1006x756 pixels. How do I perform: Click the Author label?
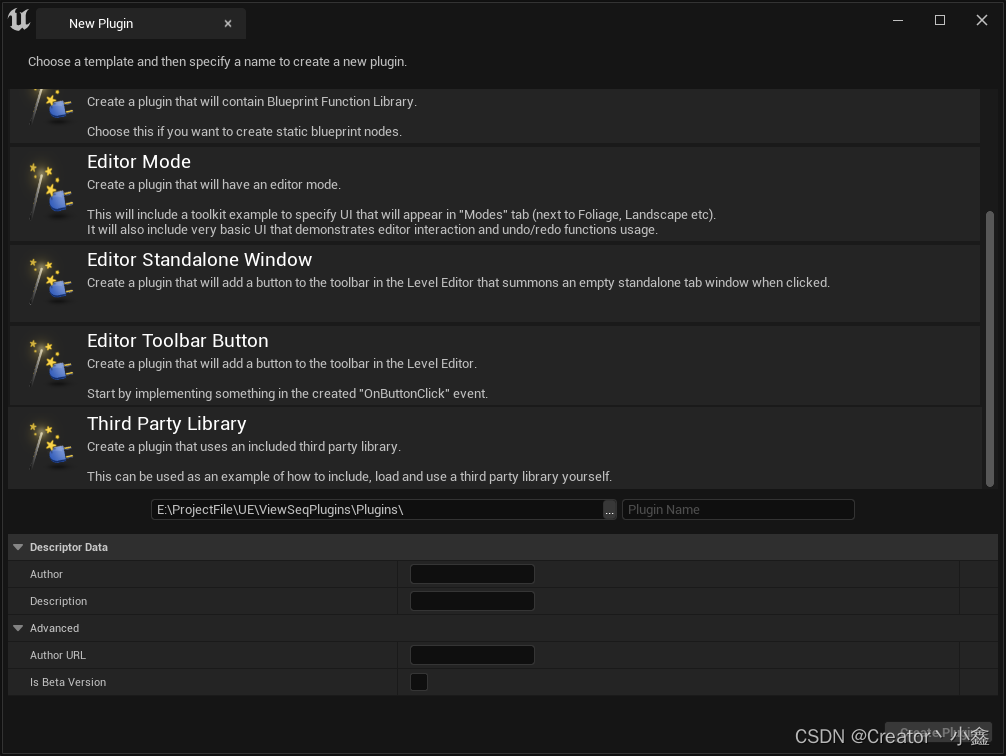click(46, 574)
